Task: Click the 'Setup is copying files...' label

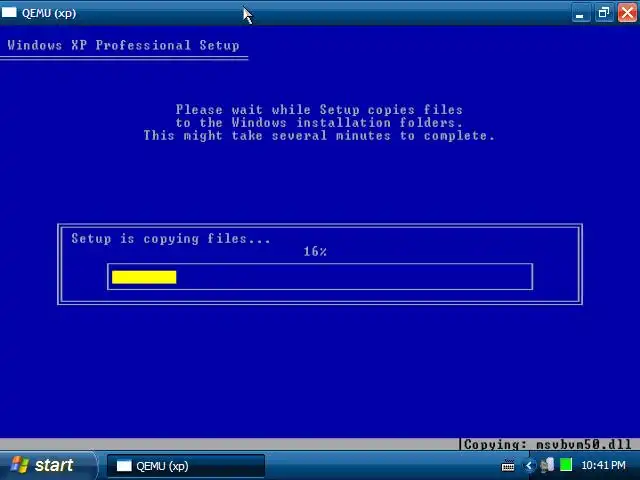Action: point(171,238)
